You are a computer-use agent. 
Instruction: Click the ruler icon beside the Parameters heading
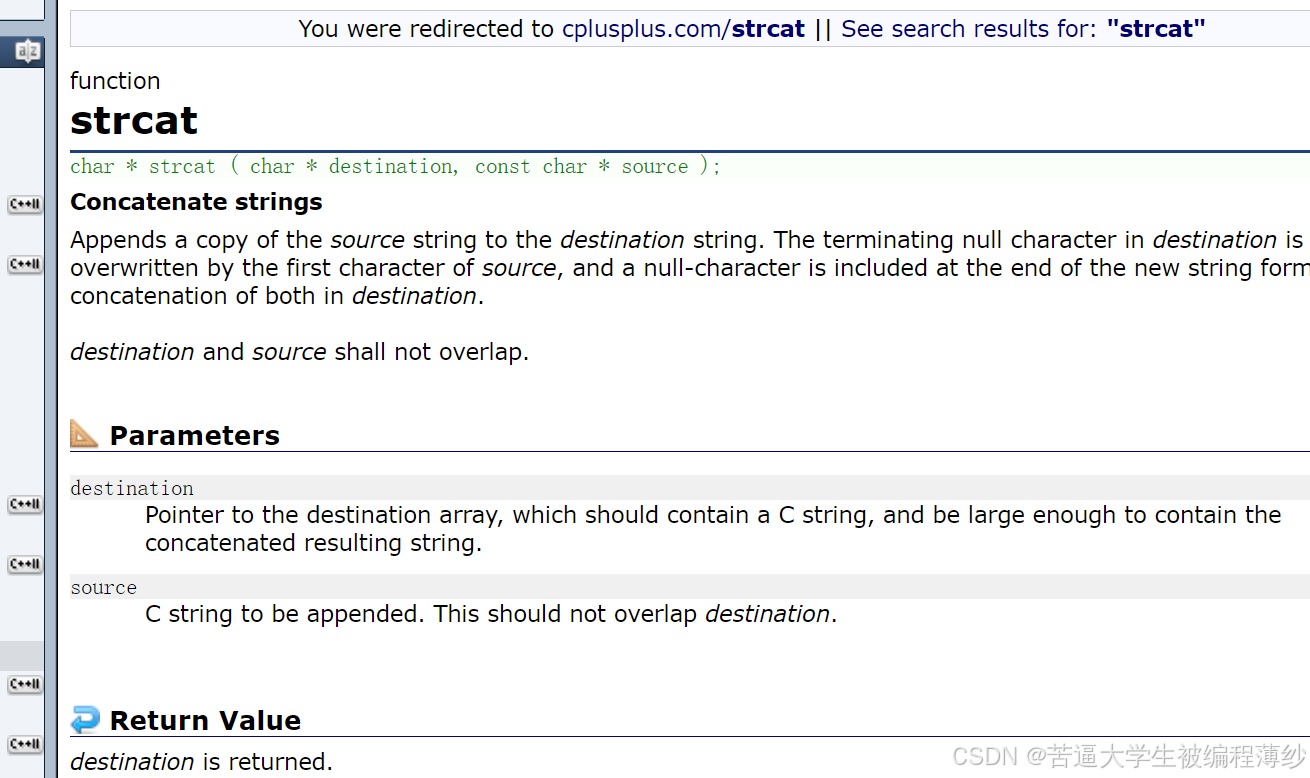pyautogui.click(x=84, y=432)
